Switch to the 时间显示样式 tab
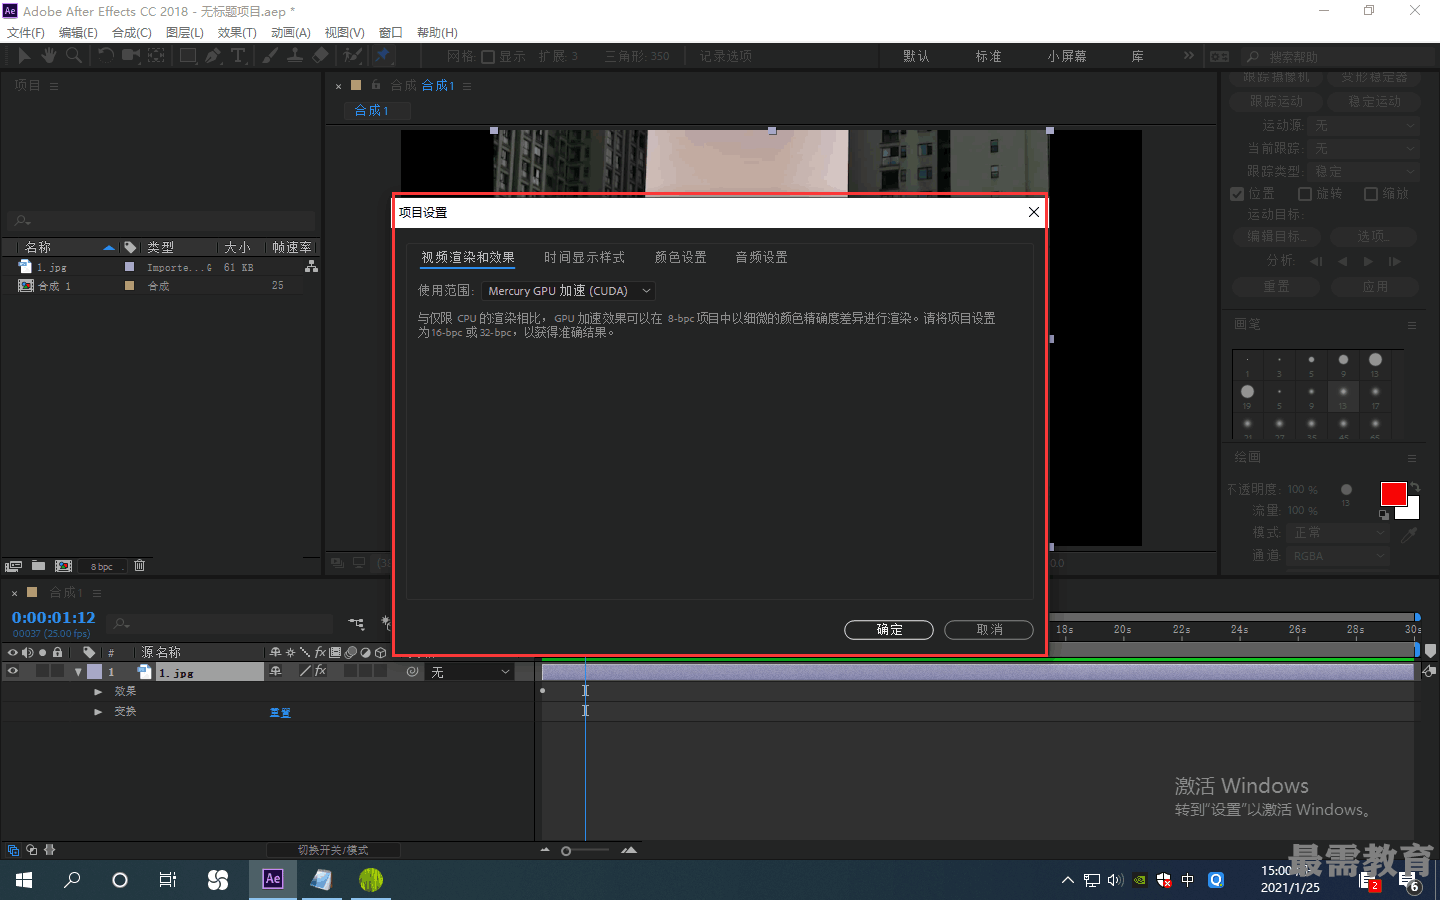 [x=584, y=258]
